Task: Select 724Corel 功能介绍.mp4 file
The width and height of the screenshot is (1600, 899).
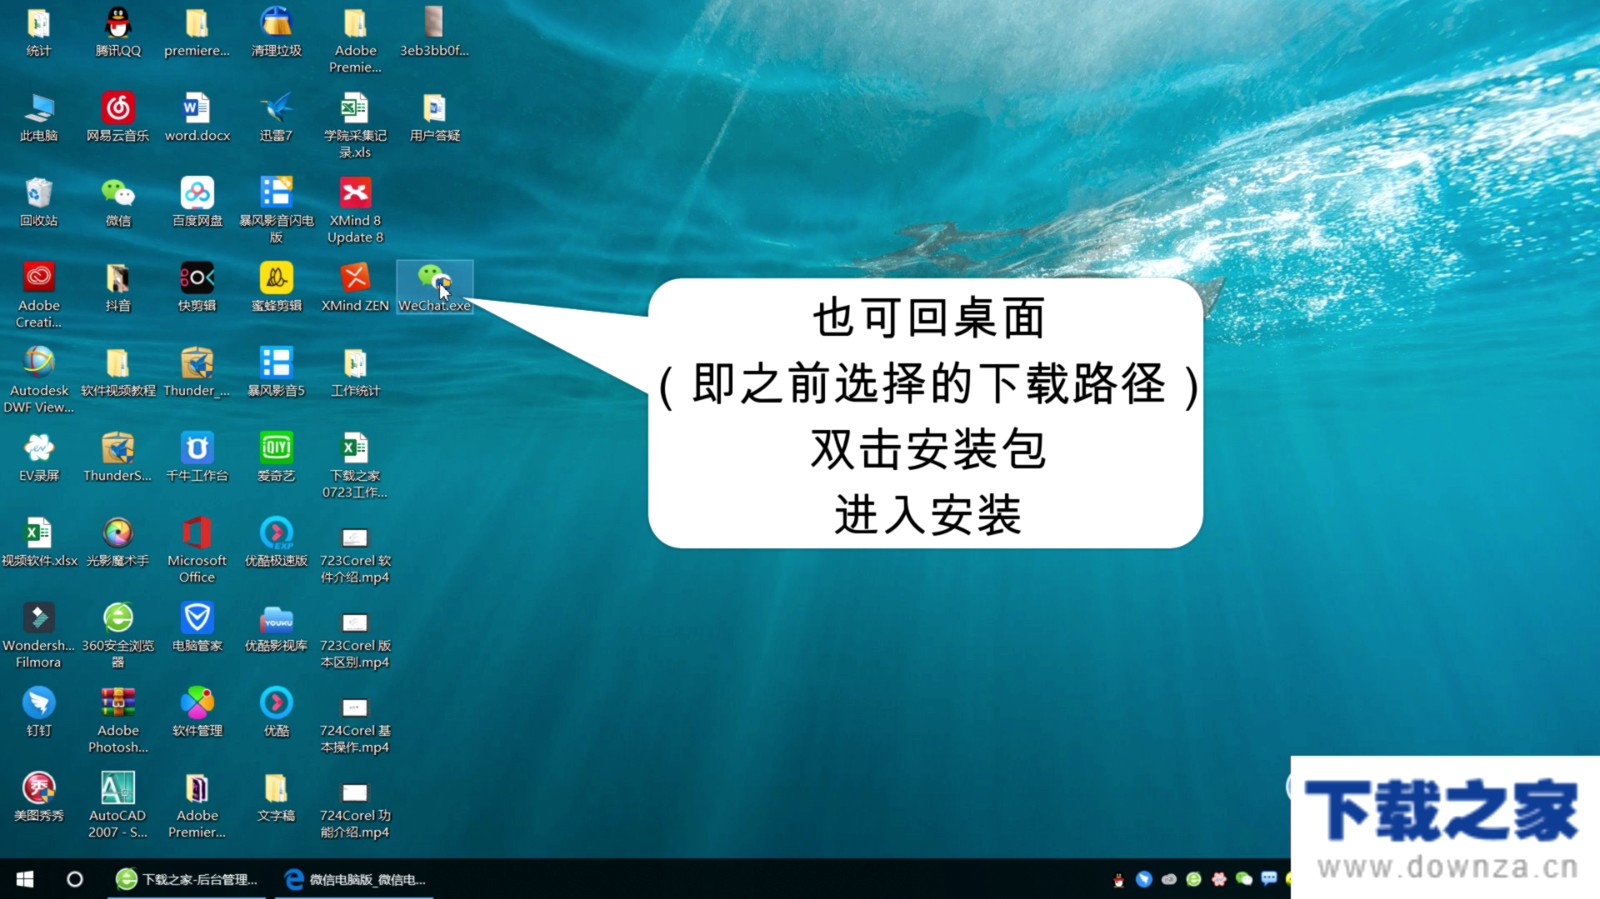Action: click(x=355, y=809)
